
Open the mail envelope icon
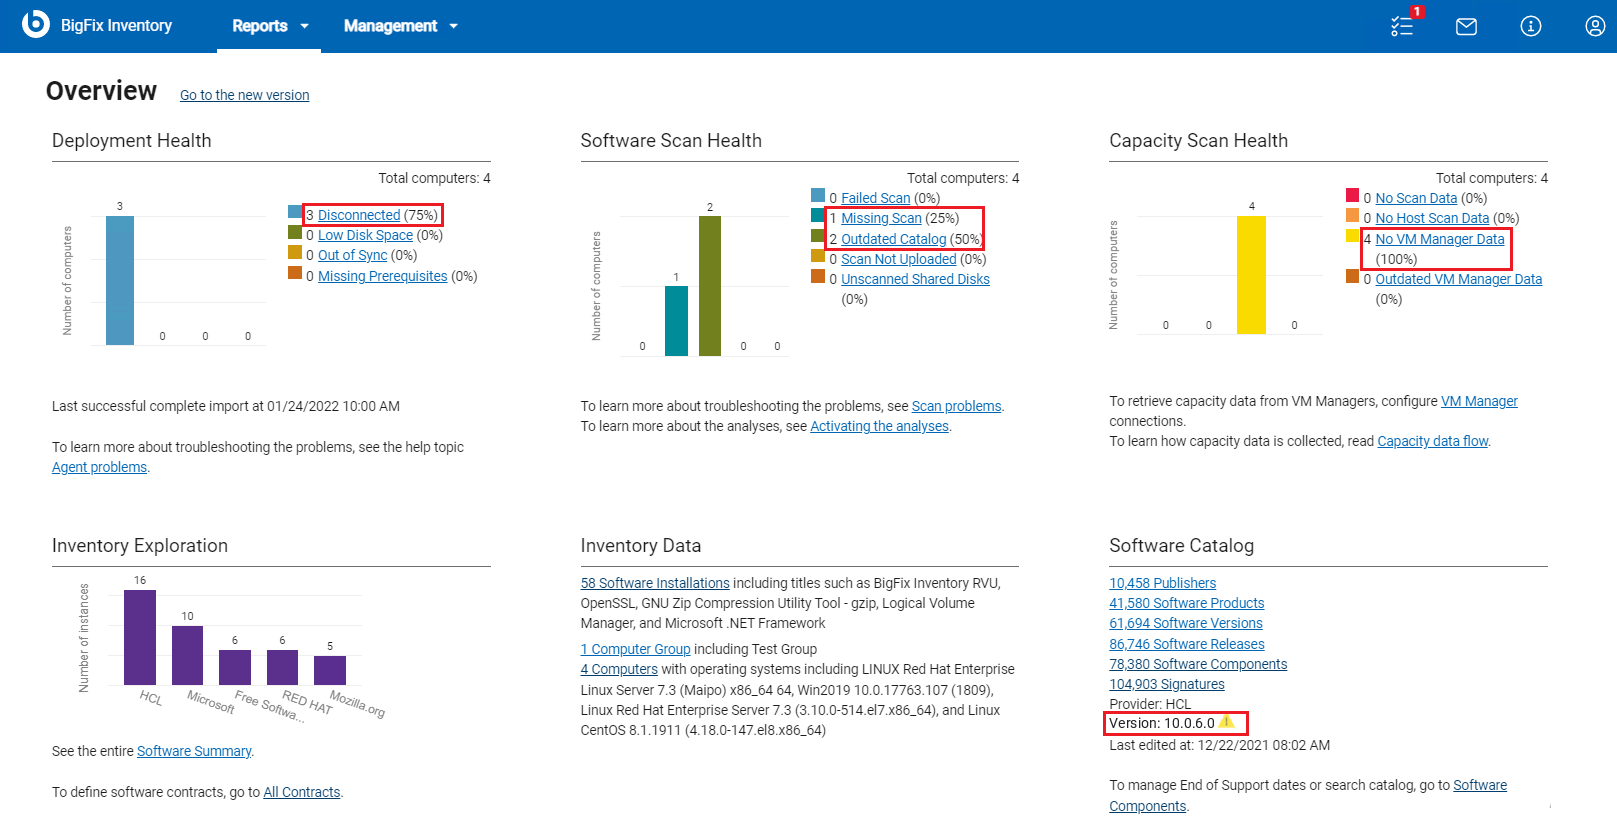1466,26
